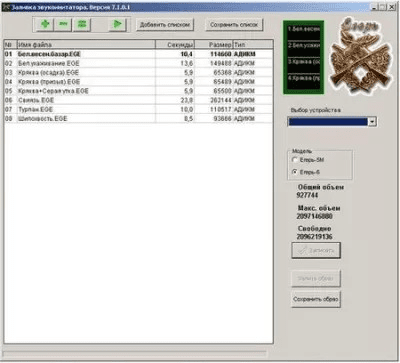Click the green clear-list toolbar icon
The image size is (400, 363).
pyautogui.click(x=82, y=24)
